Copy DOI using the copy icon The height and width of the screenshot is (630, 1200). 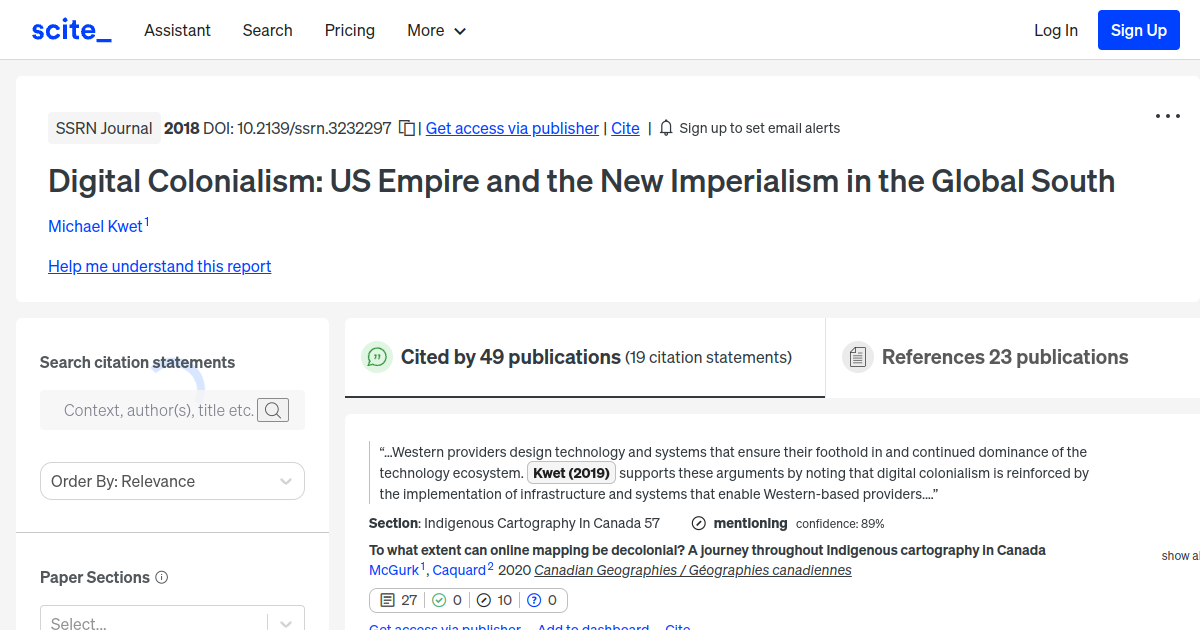click(x=406, y=128)
